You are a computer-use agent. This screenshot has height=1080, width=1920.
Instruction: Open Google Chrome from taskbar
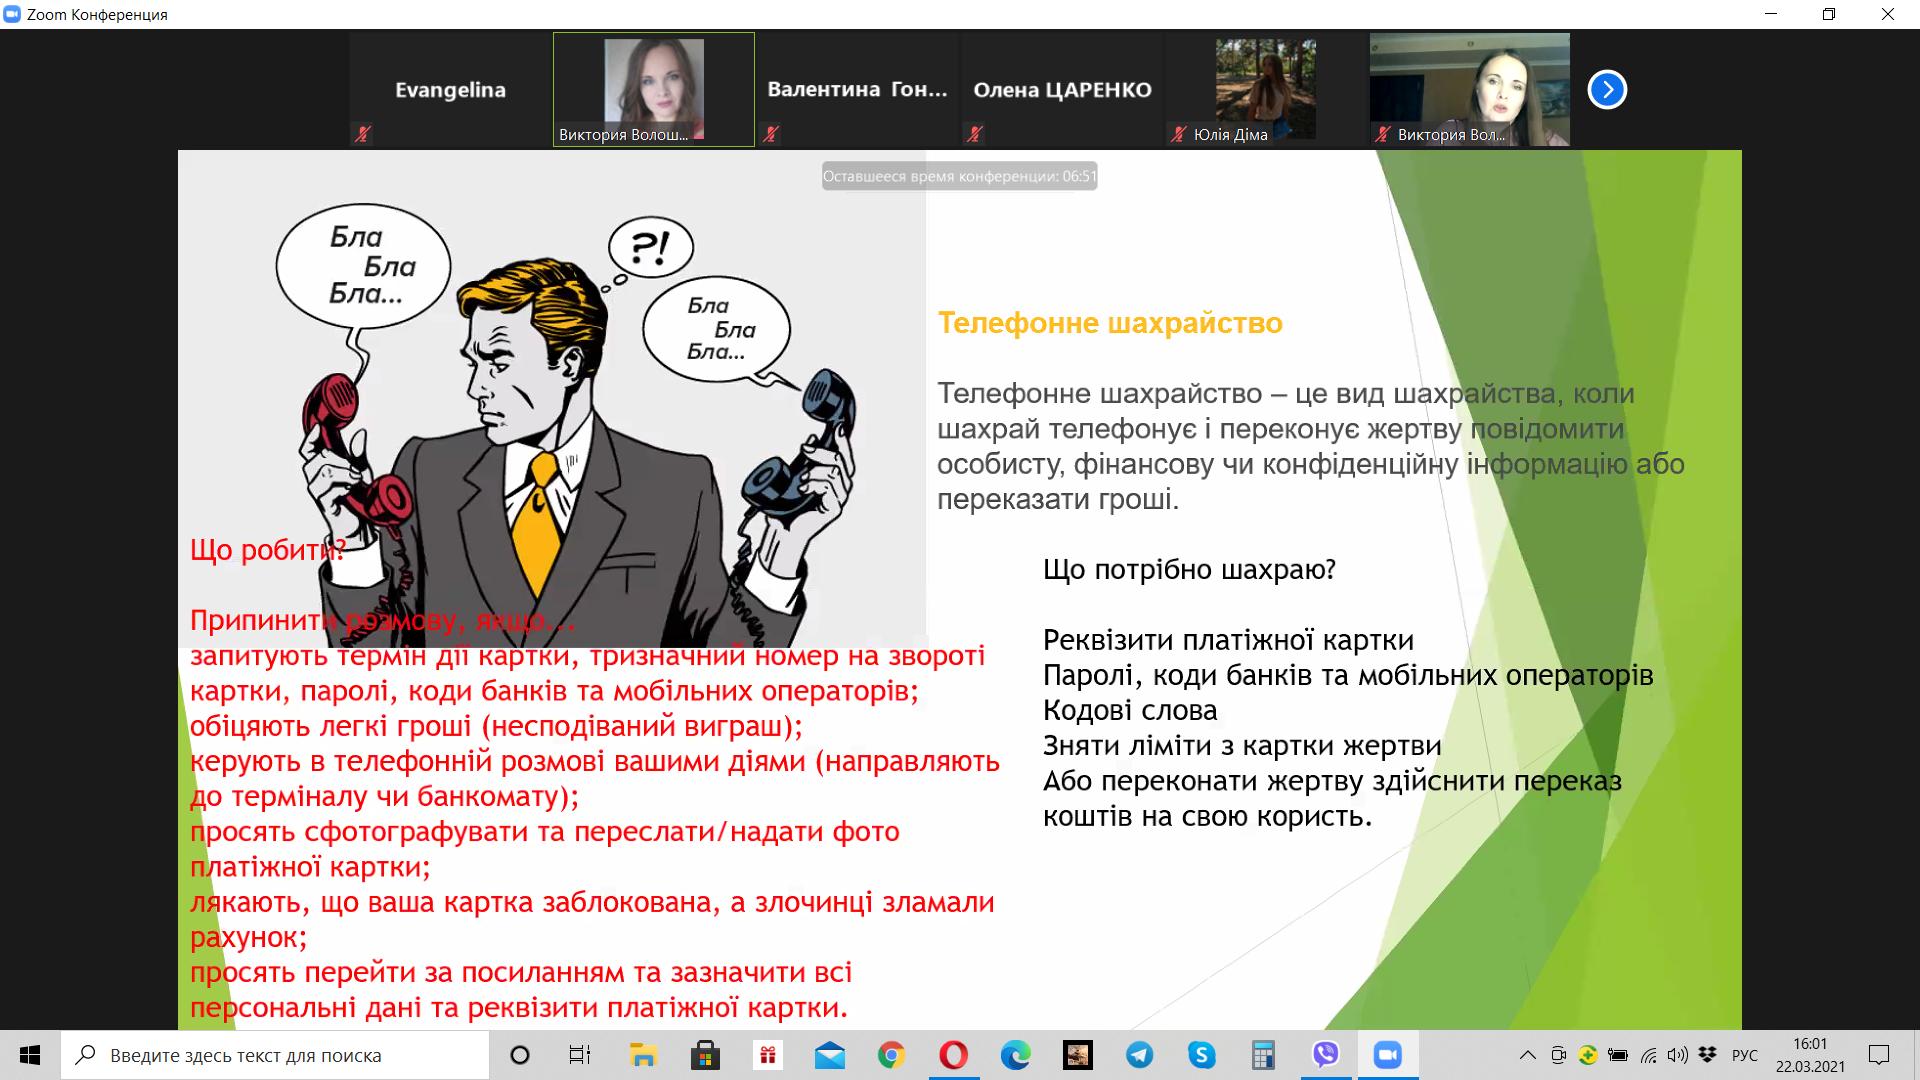click(891, 1055)
